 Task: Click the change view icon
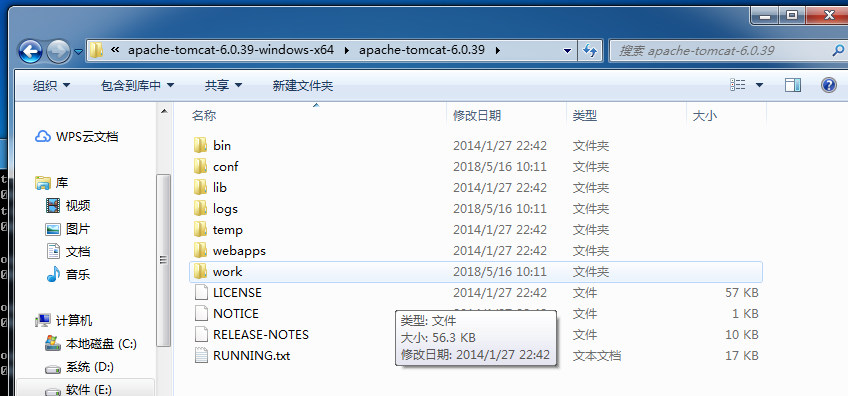pyautogui.click(x=738, y=85)
